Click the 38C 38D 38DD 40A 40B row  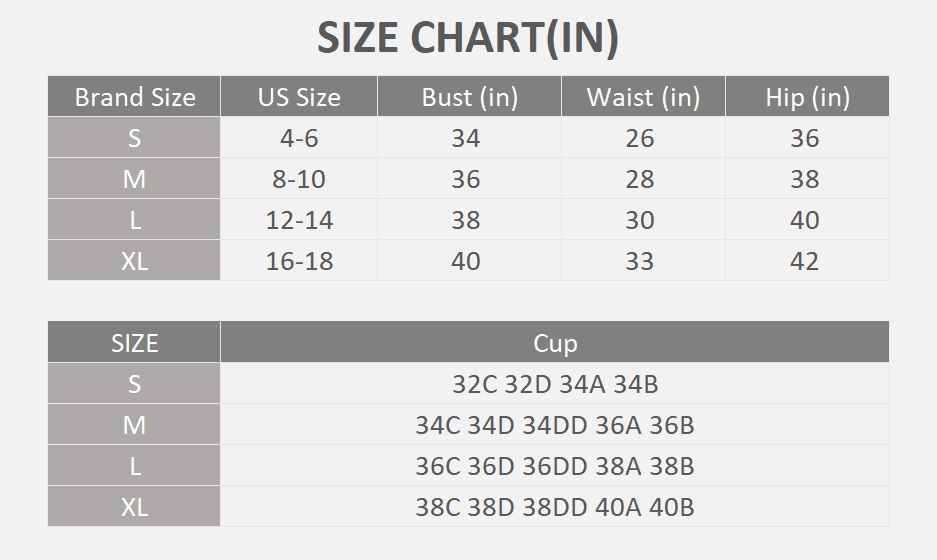[x=555, y=507]
